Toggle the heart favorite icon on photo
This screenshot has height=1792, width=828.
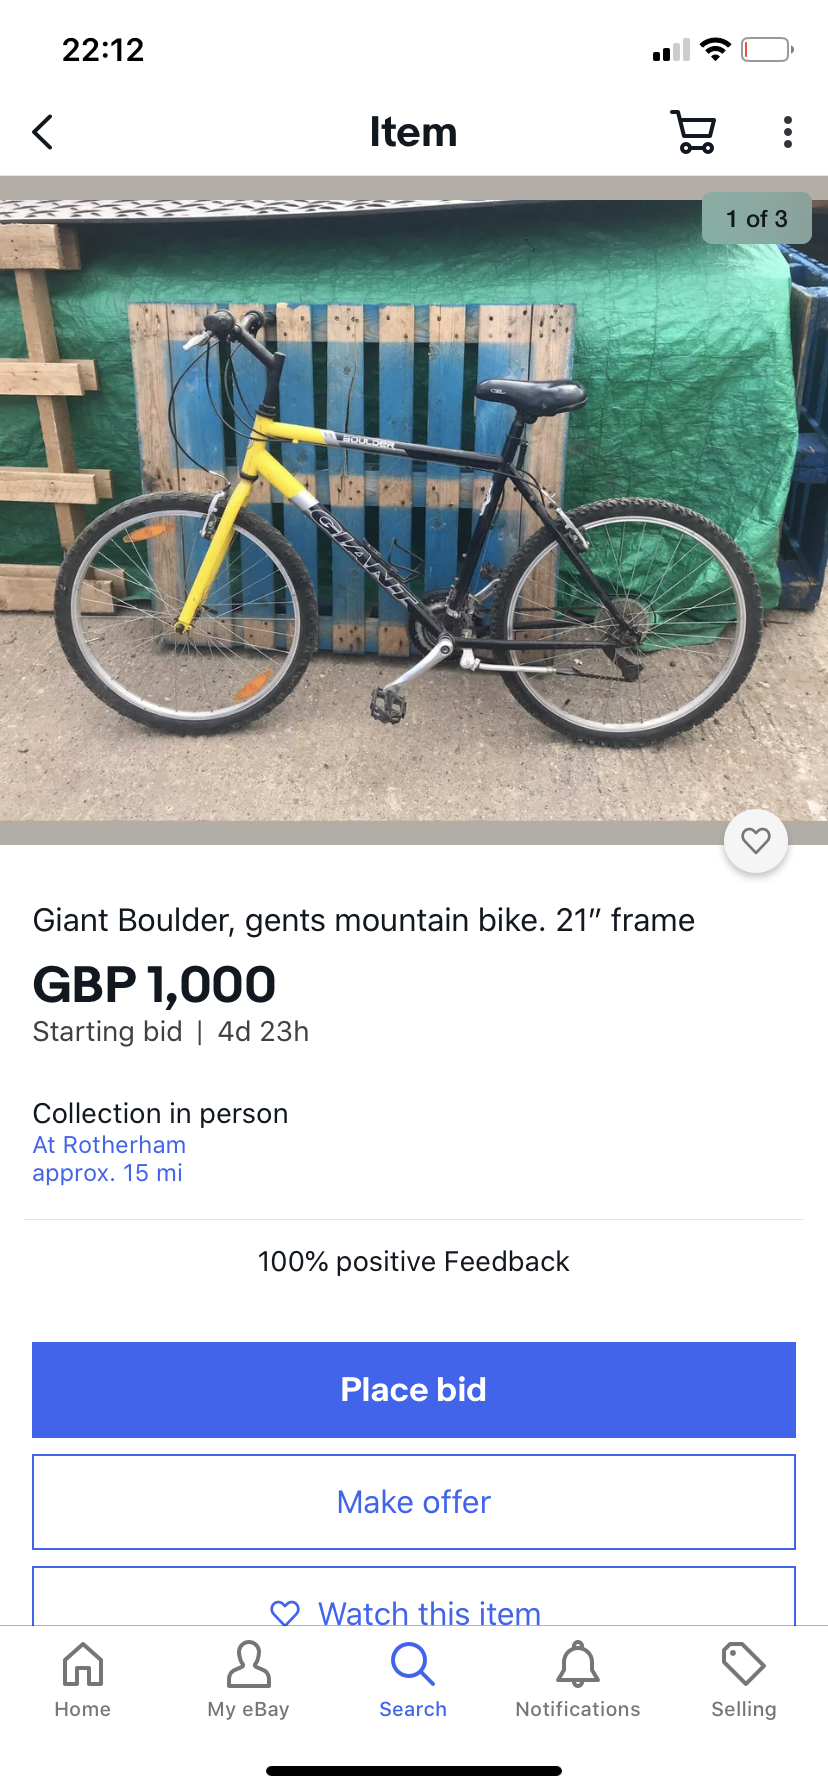pos(756,841)
